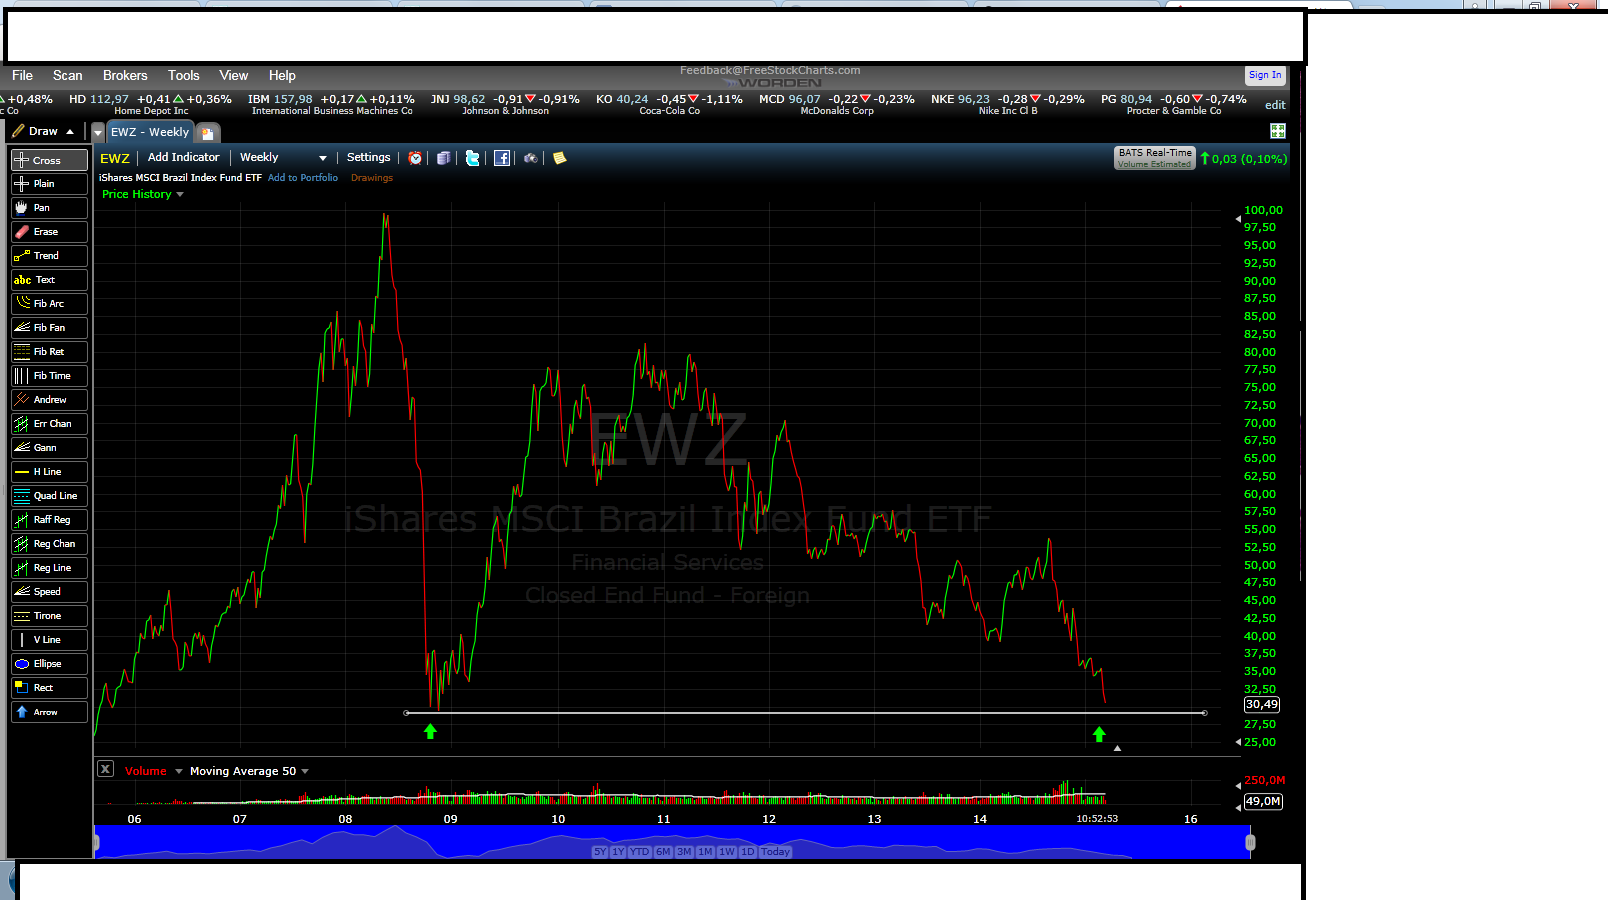Select the Trend line tool
The height and width of the screenshot is (900, 1608).
point(49,256)
